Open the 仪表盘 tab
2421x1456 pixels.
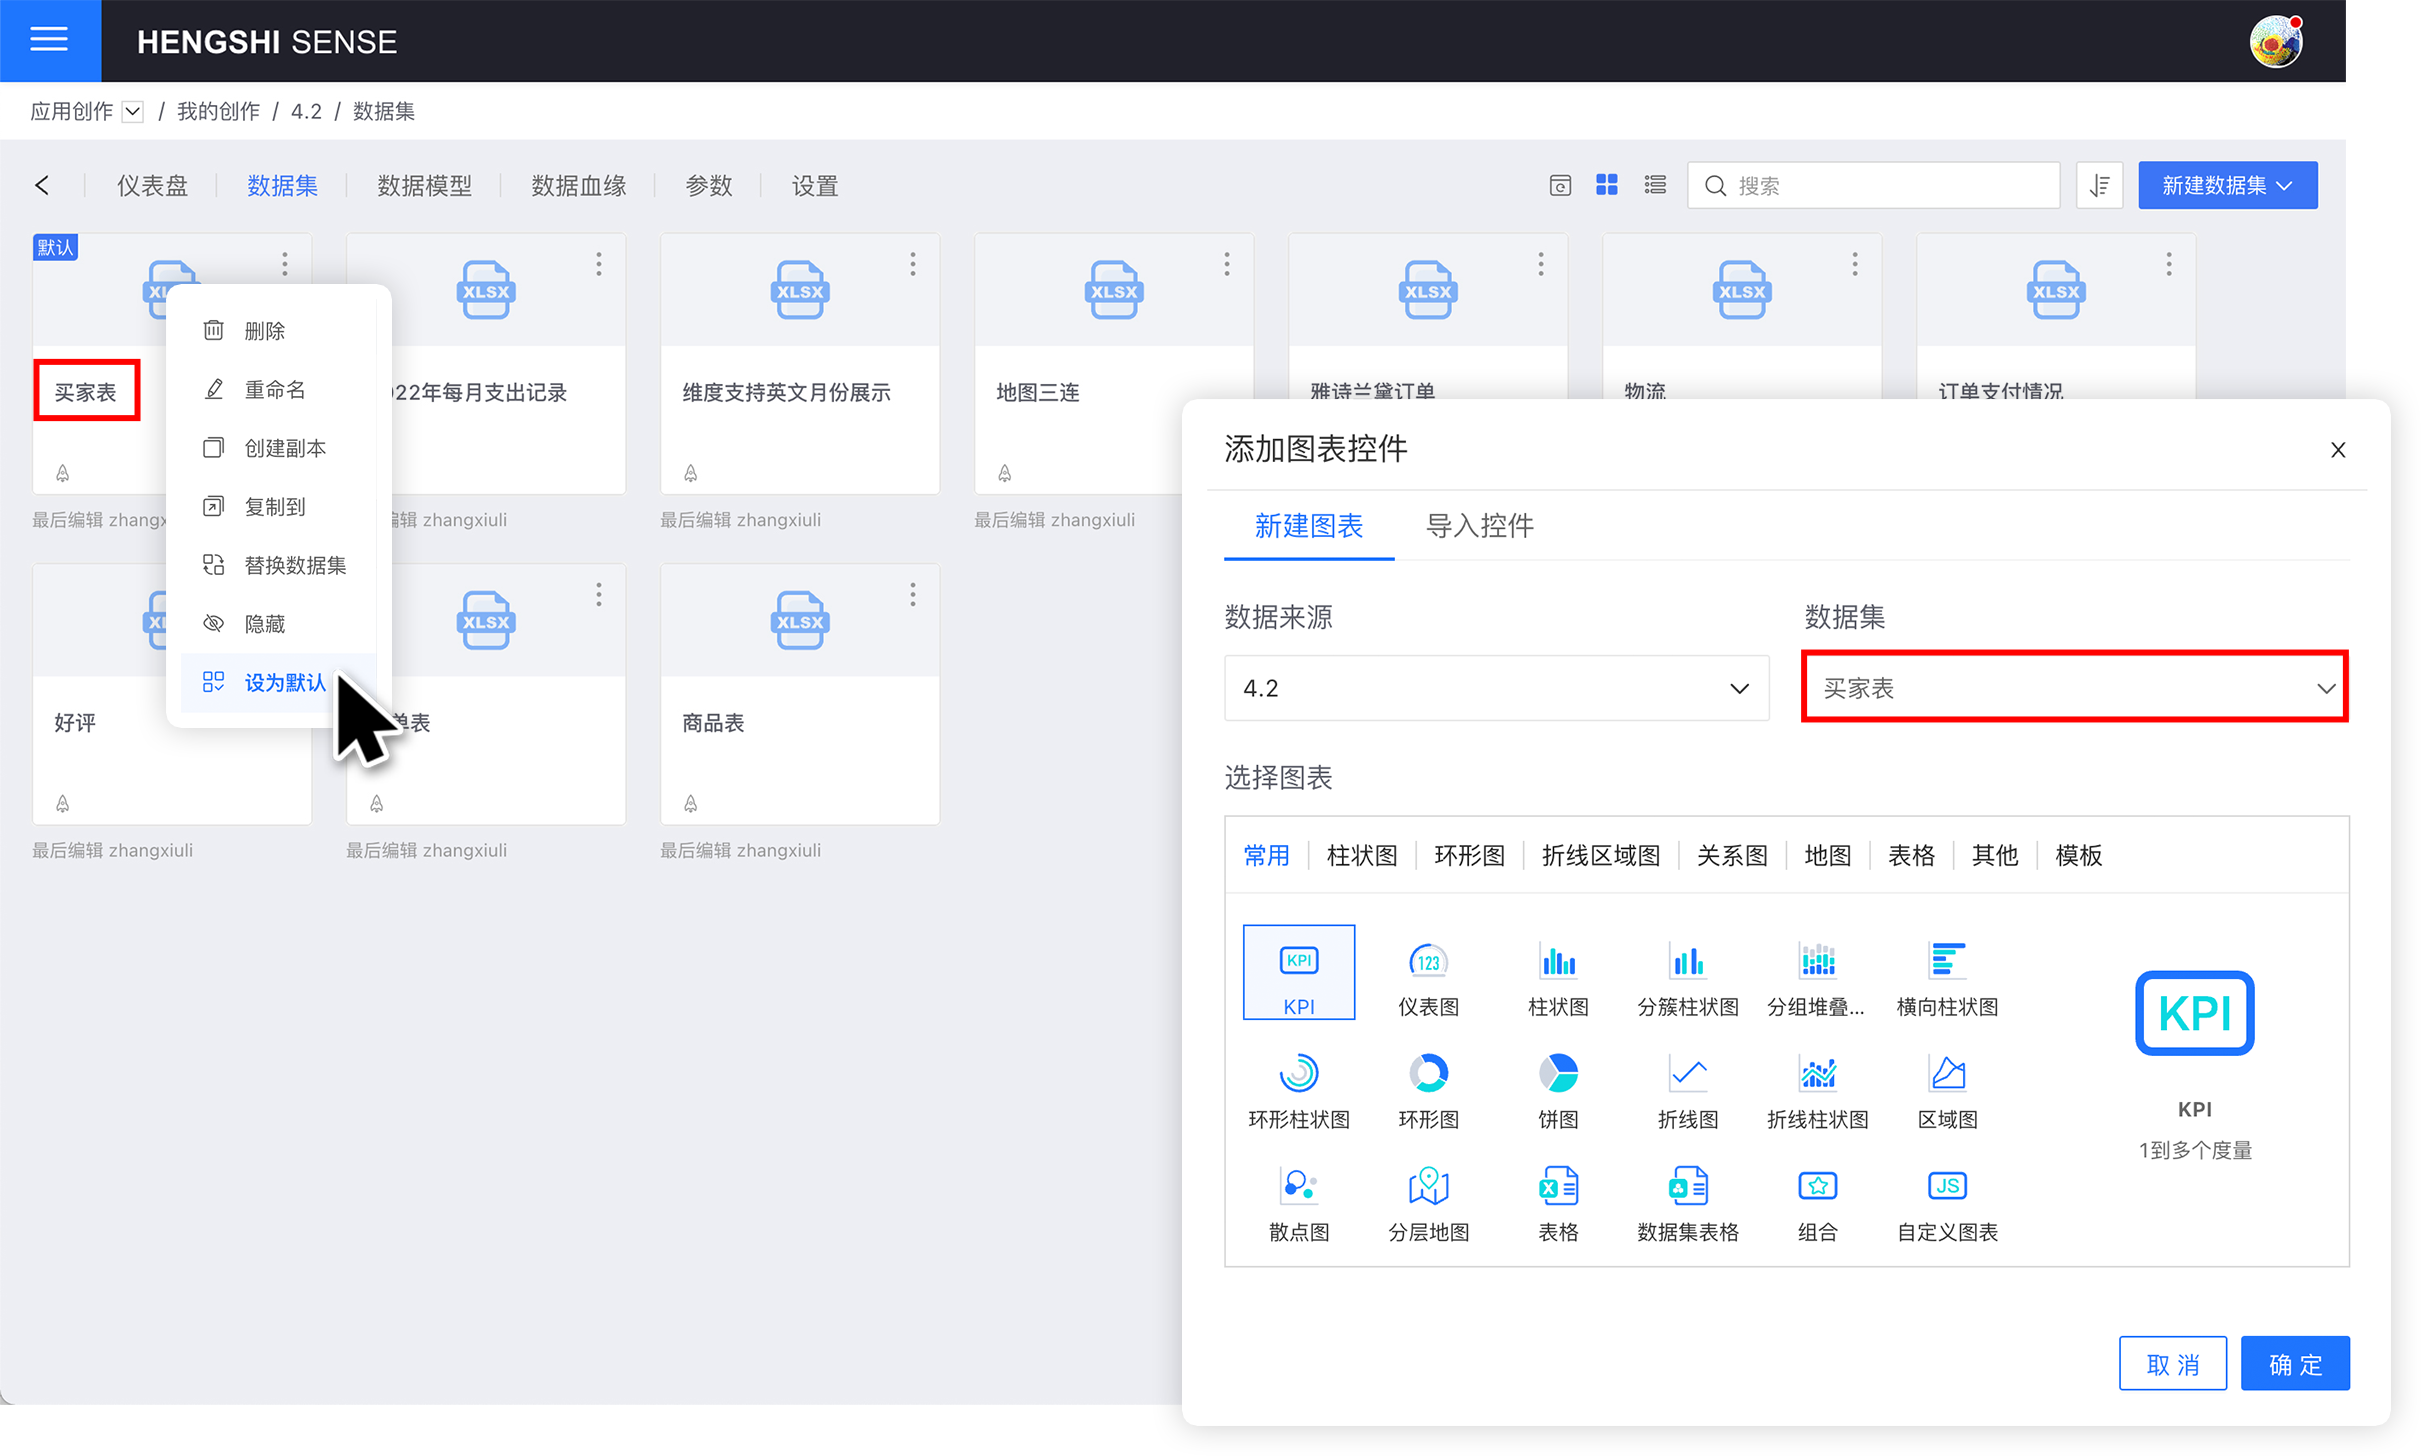pos(152,185)
